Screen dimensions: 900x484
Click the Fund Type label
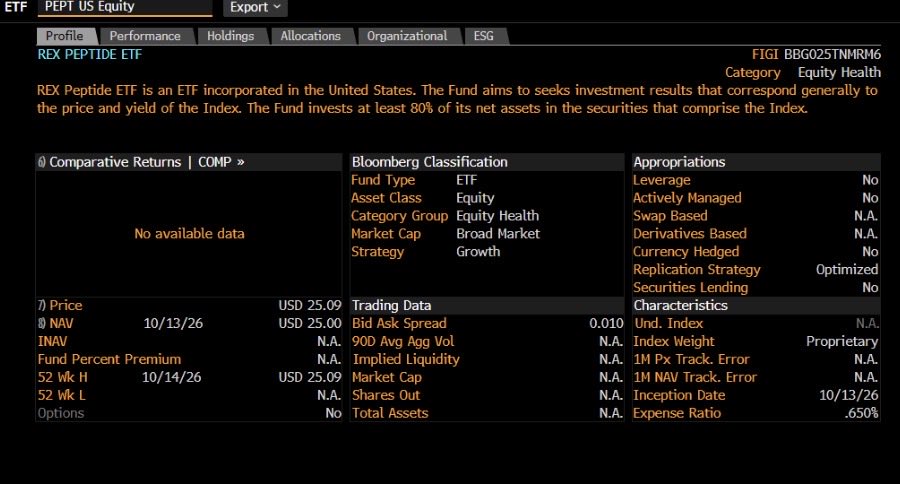(x=383, y=180)
